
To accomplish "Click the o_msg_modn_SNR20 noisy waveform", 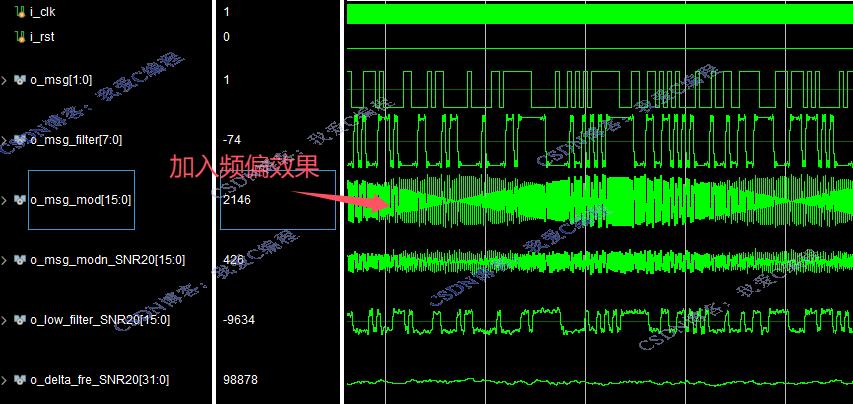I will coord(599,260).
